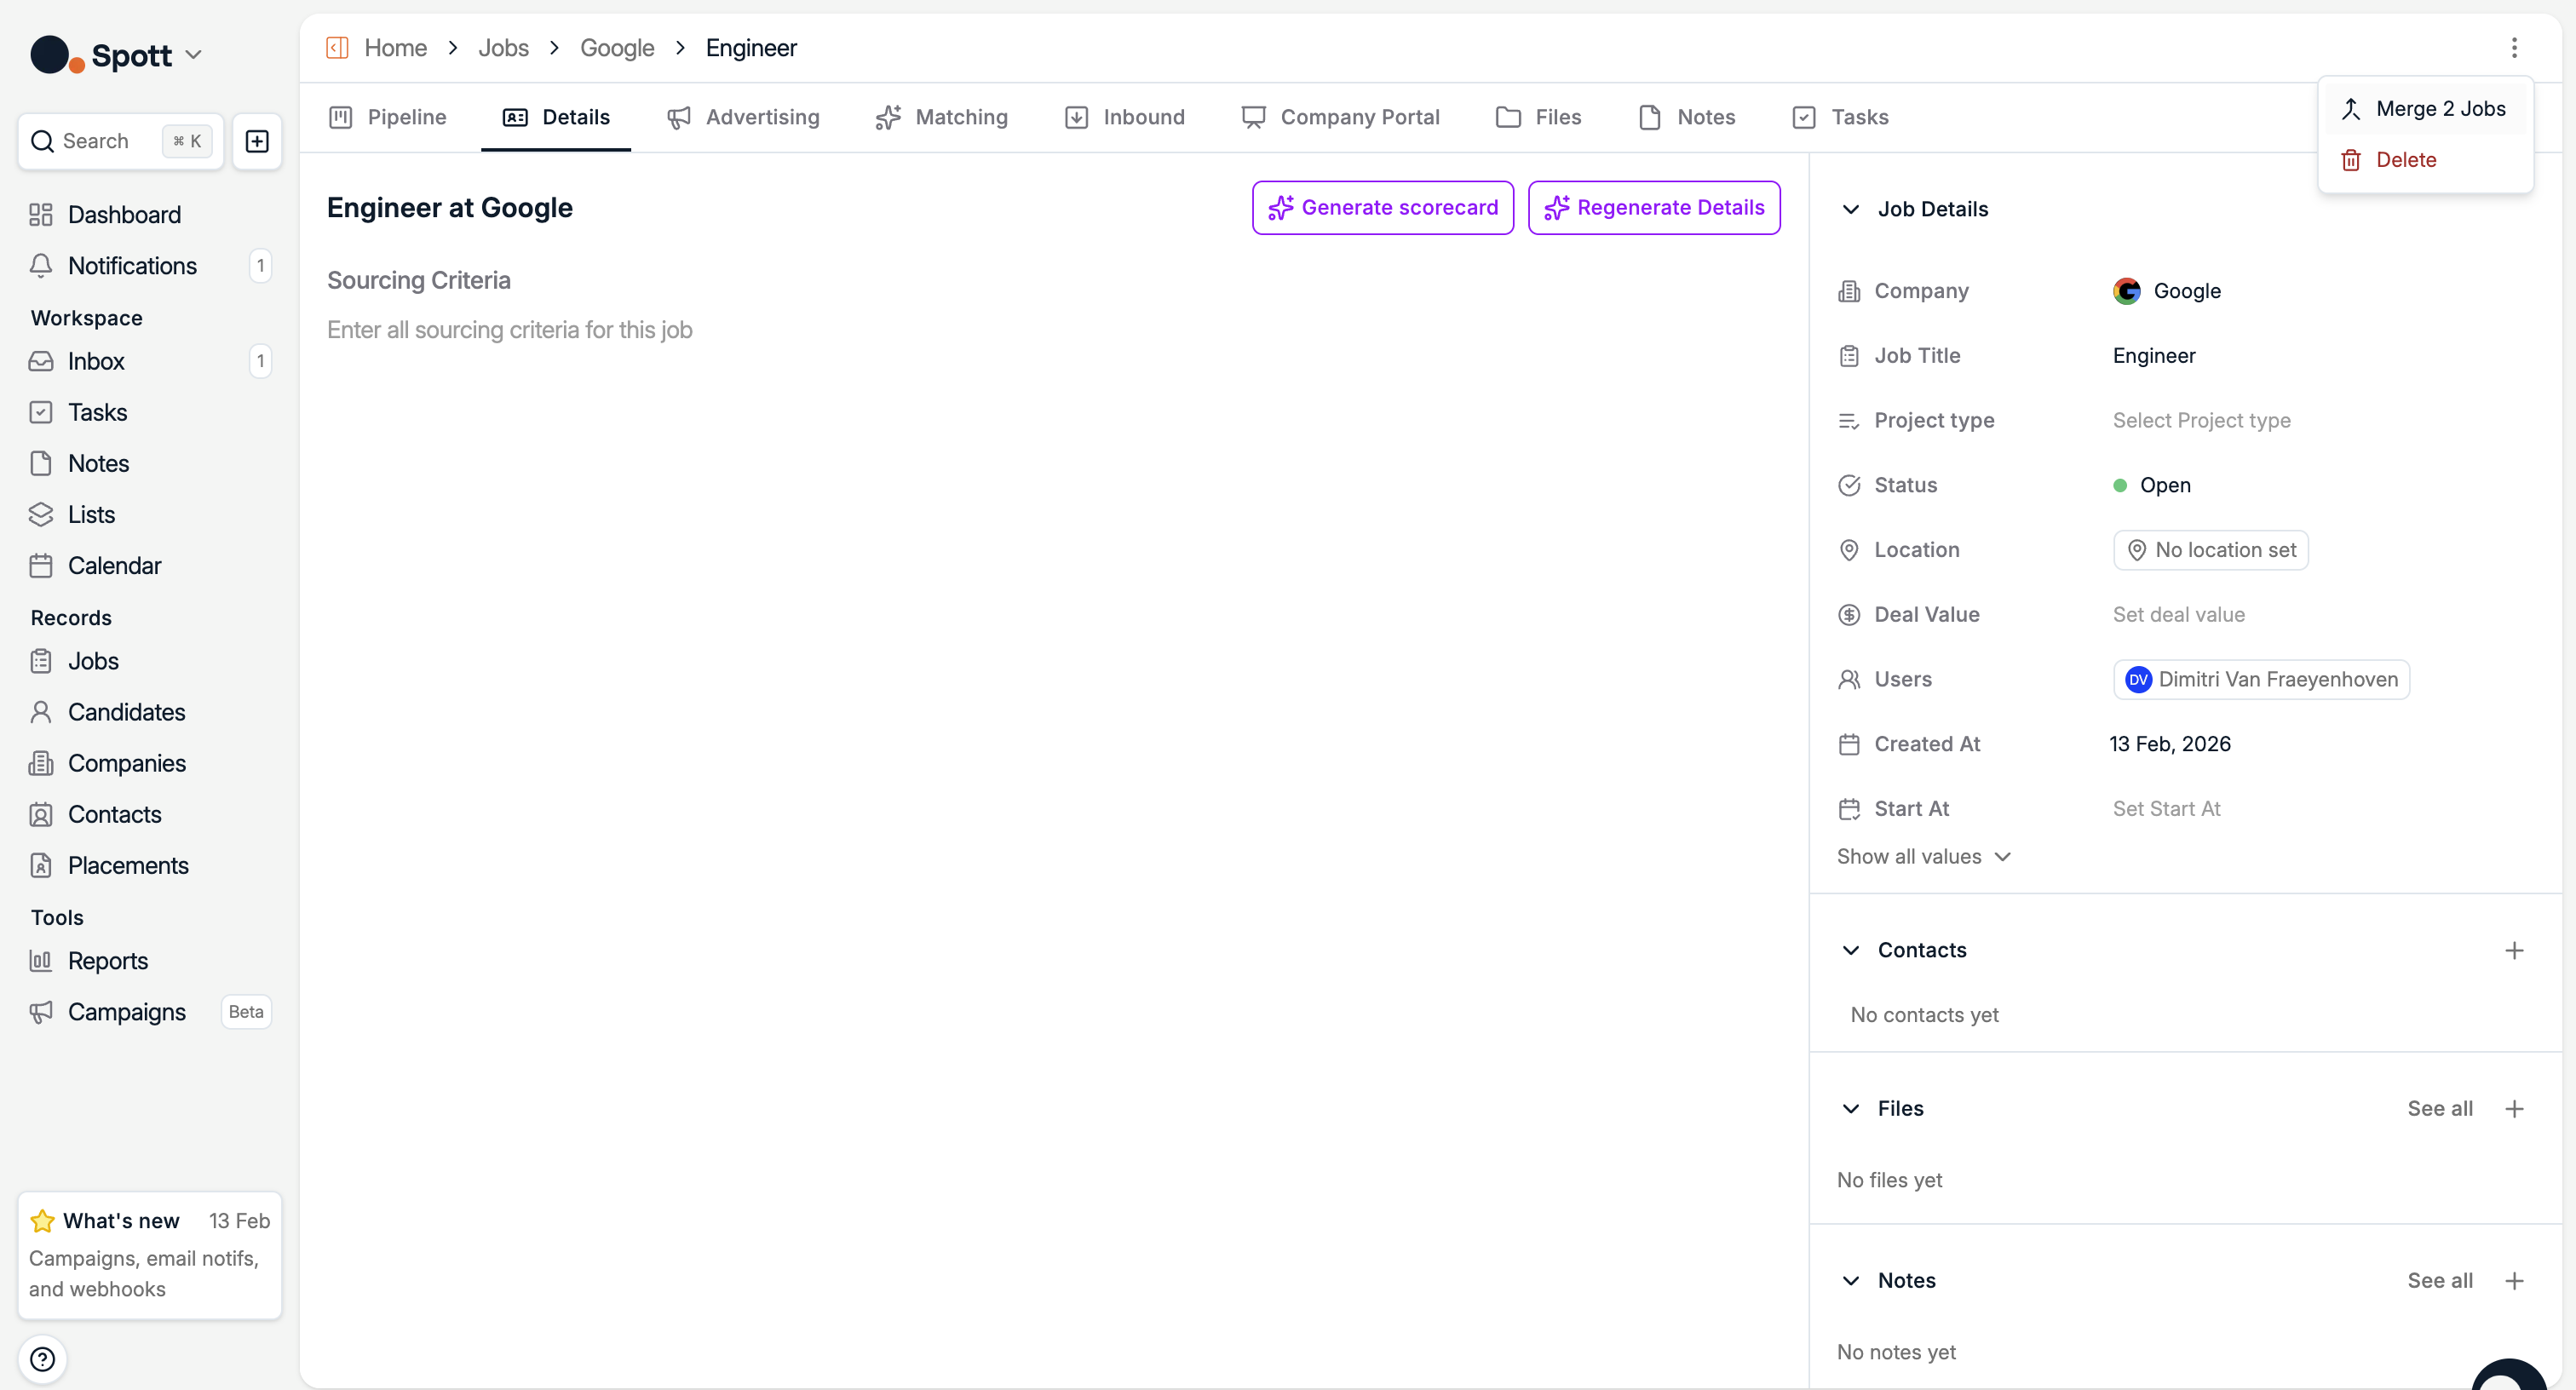Viewport: 2576px width, 1390px height.
Task: Click Regenerate Details button
Action: (x=1654, y=207)
